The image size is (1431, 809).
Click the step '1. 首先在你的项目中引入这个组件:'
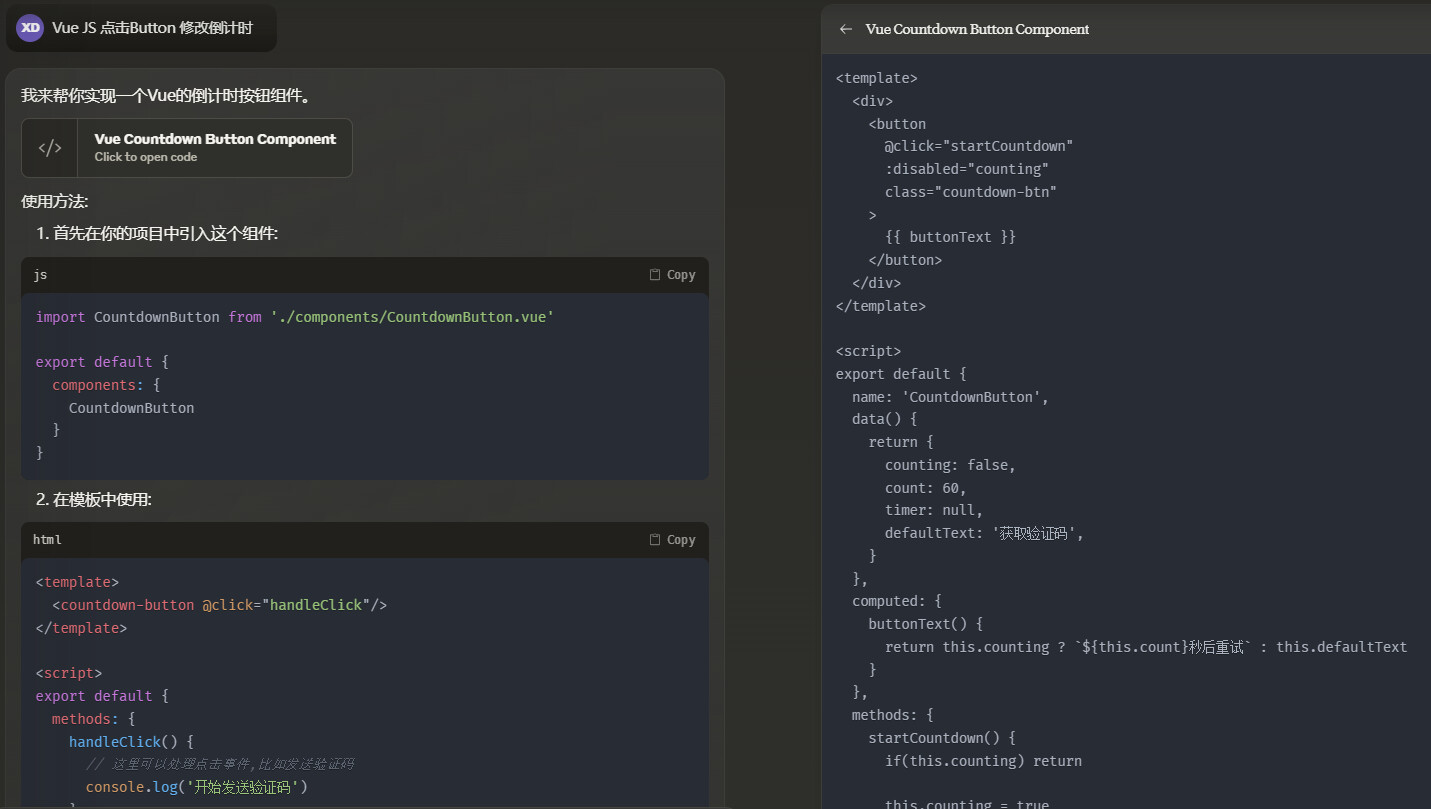[x=157, y=233]
